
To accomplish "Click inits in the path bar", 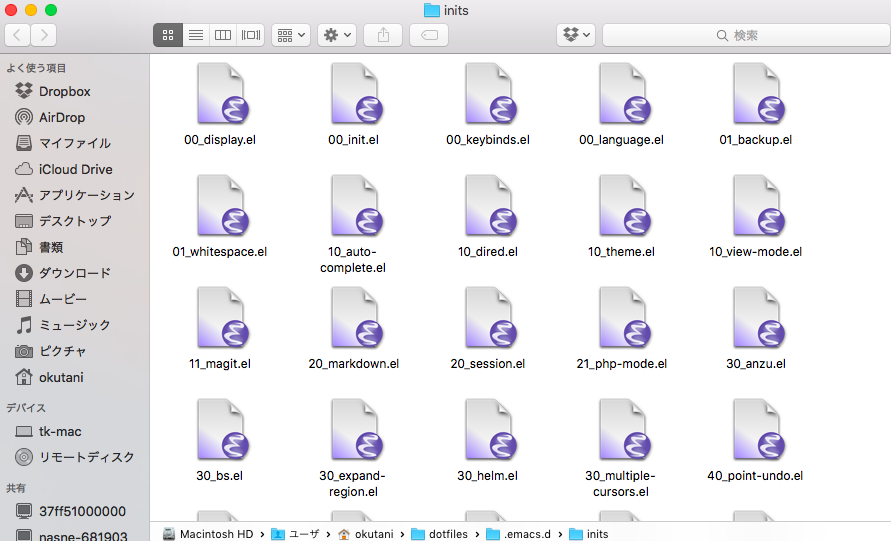I will coord(589,534).
